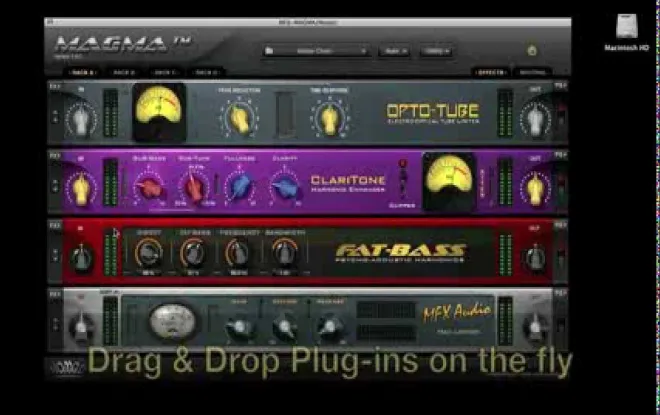Image resolution: width=660 pixels, height=415 pixels.
Task: Open the FX slot button beside Opto-Tube's IN knob
Action: point(55,87)
